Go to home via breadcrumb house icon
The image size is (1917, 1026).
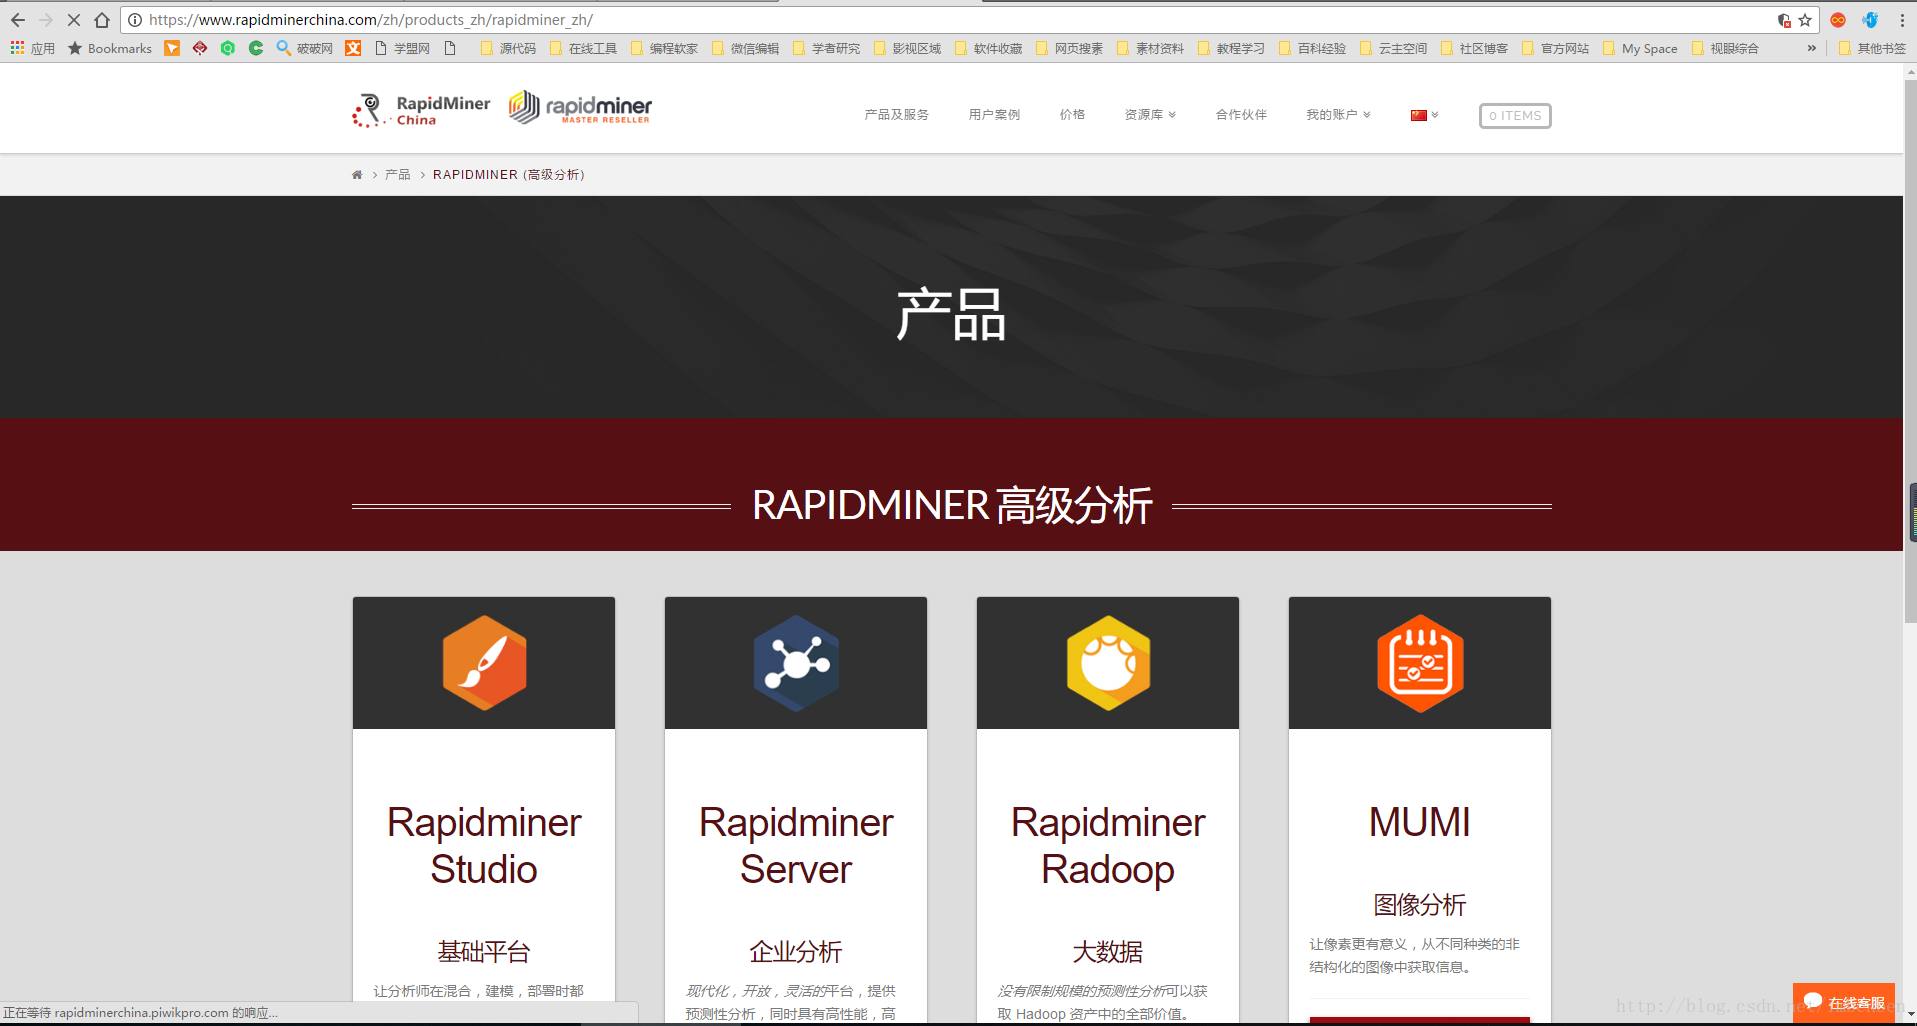(357, 175)
